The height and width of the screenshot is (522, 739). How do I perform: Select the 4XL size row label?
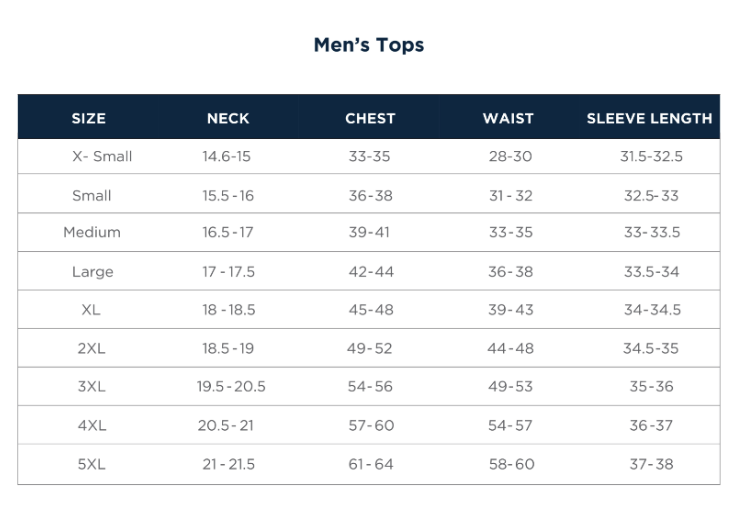pos(91,425)
